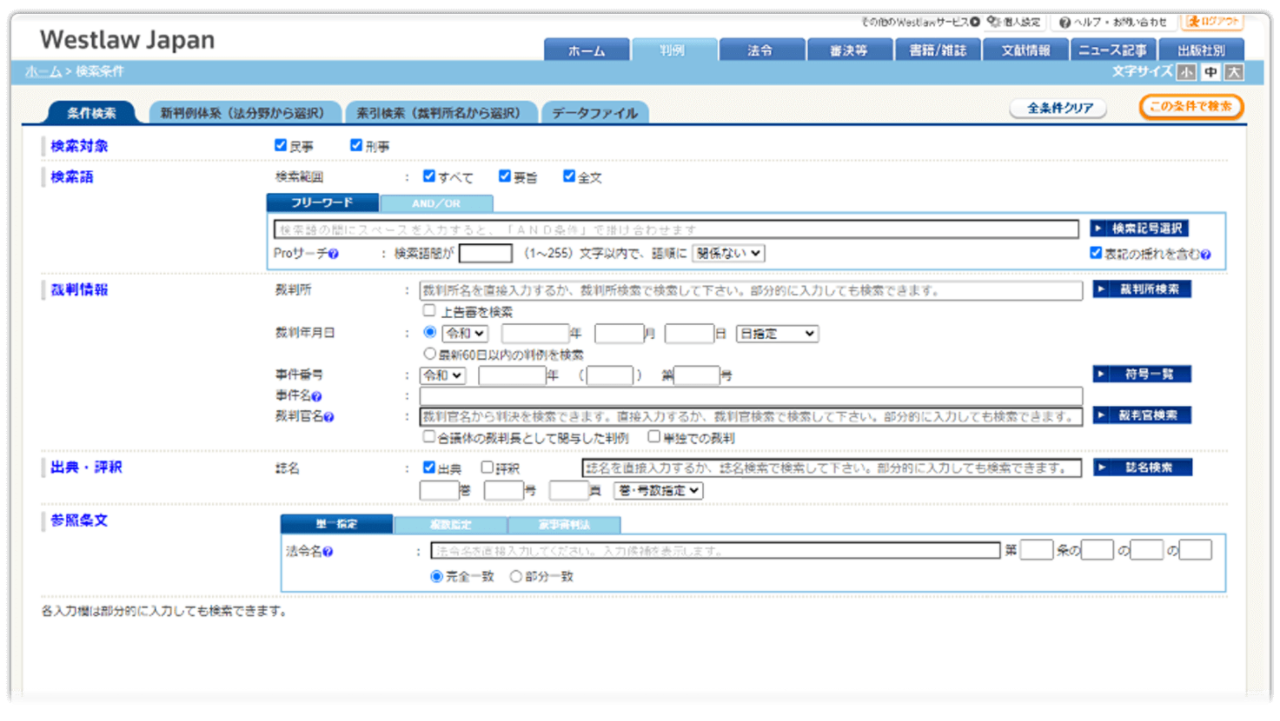Click help icon next to 裁判官名

(328, 416)
